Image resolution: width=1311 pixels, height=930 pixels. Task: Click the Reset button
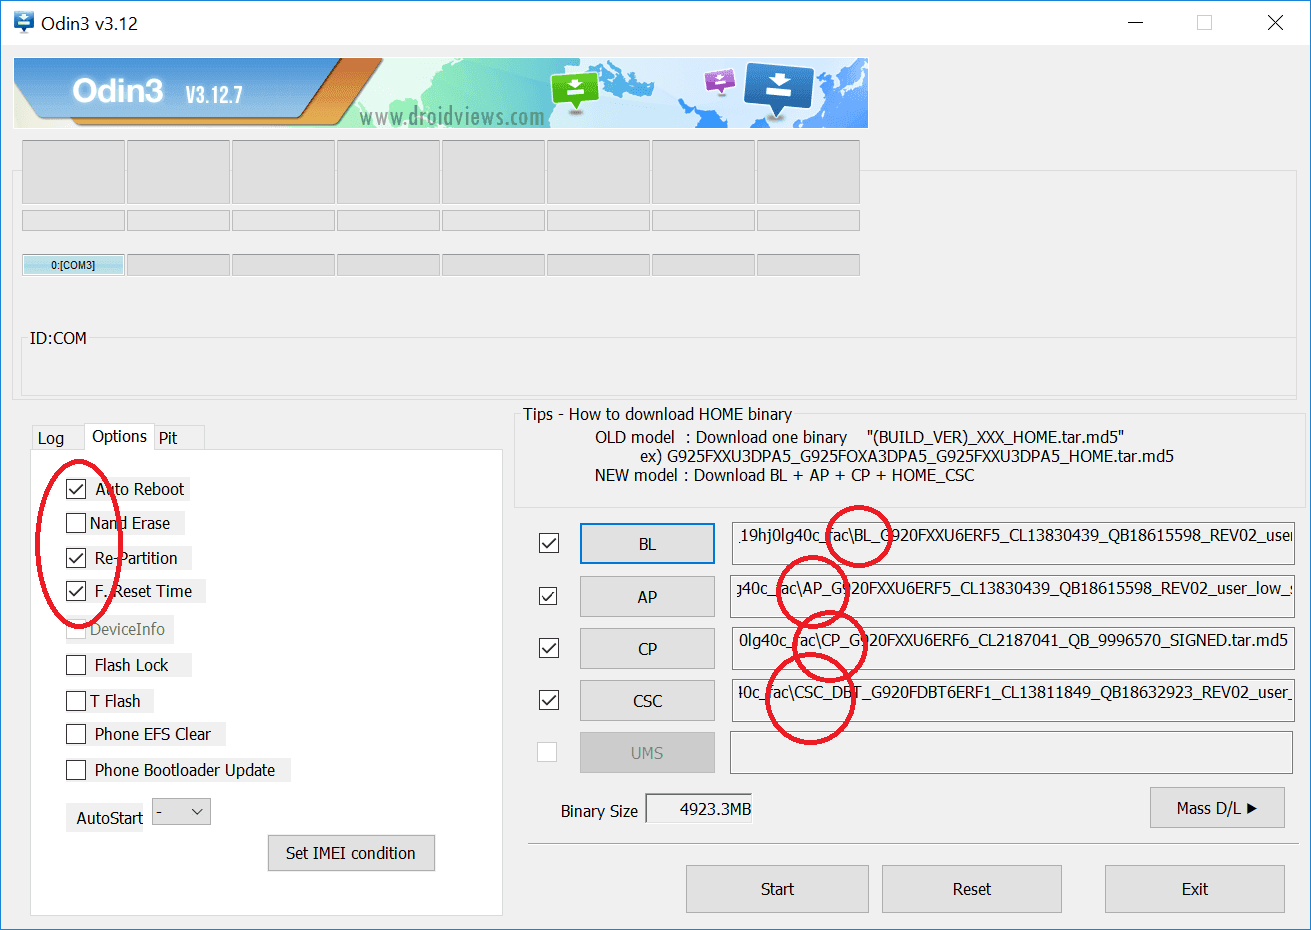972,889
